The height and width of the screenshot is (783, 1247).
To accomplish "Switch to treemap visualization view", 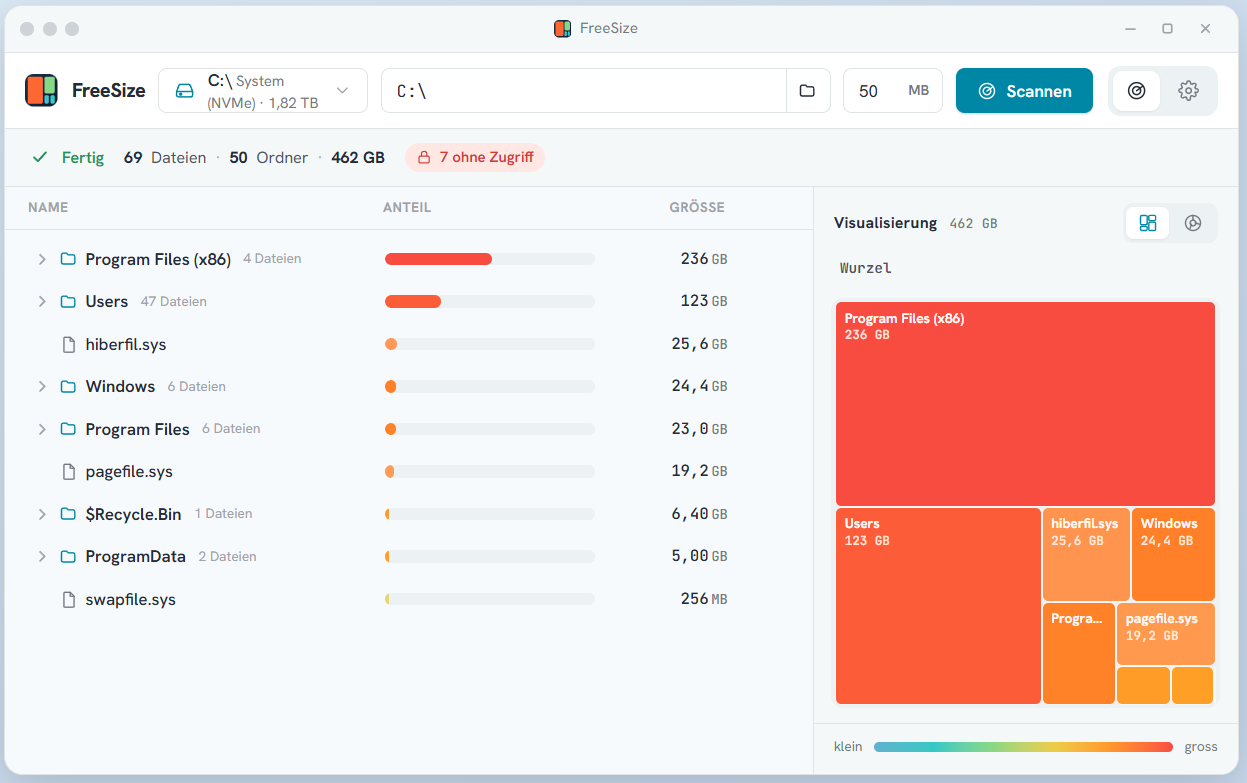I will tap(1148, 223).
